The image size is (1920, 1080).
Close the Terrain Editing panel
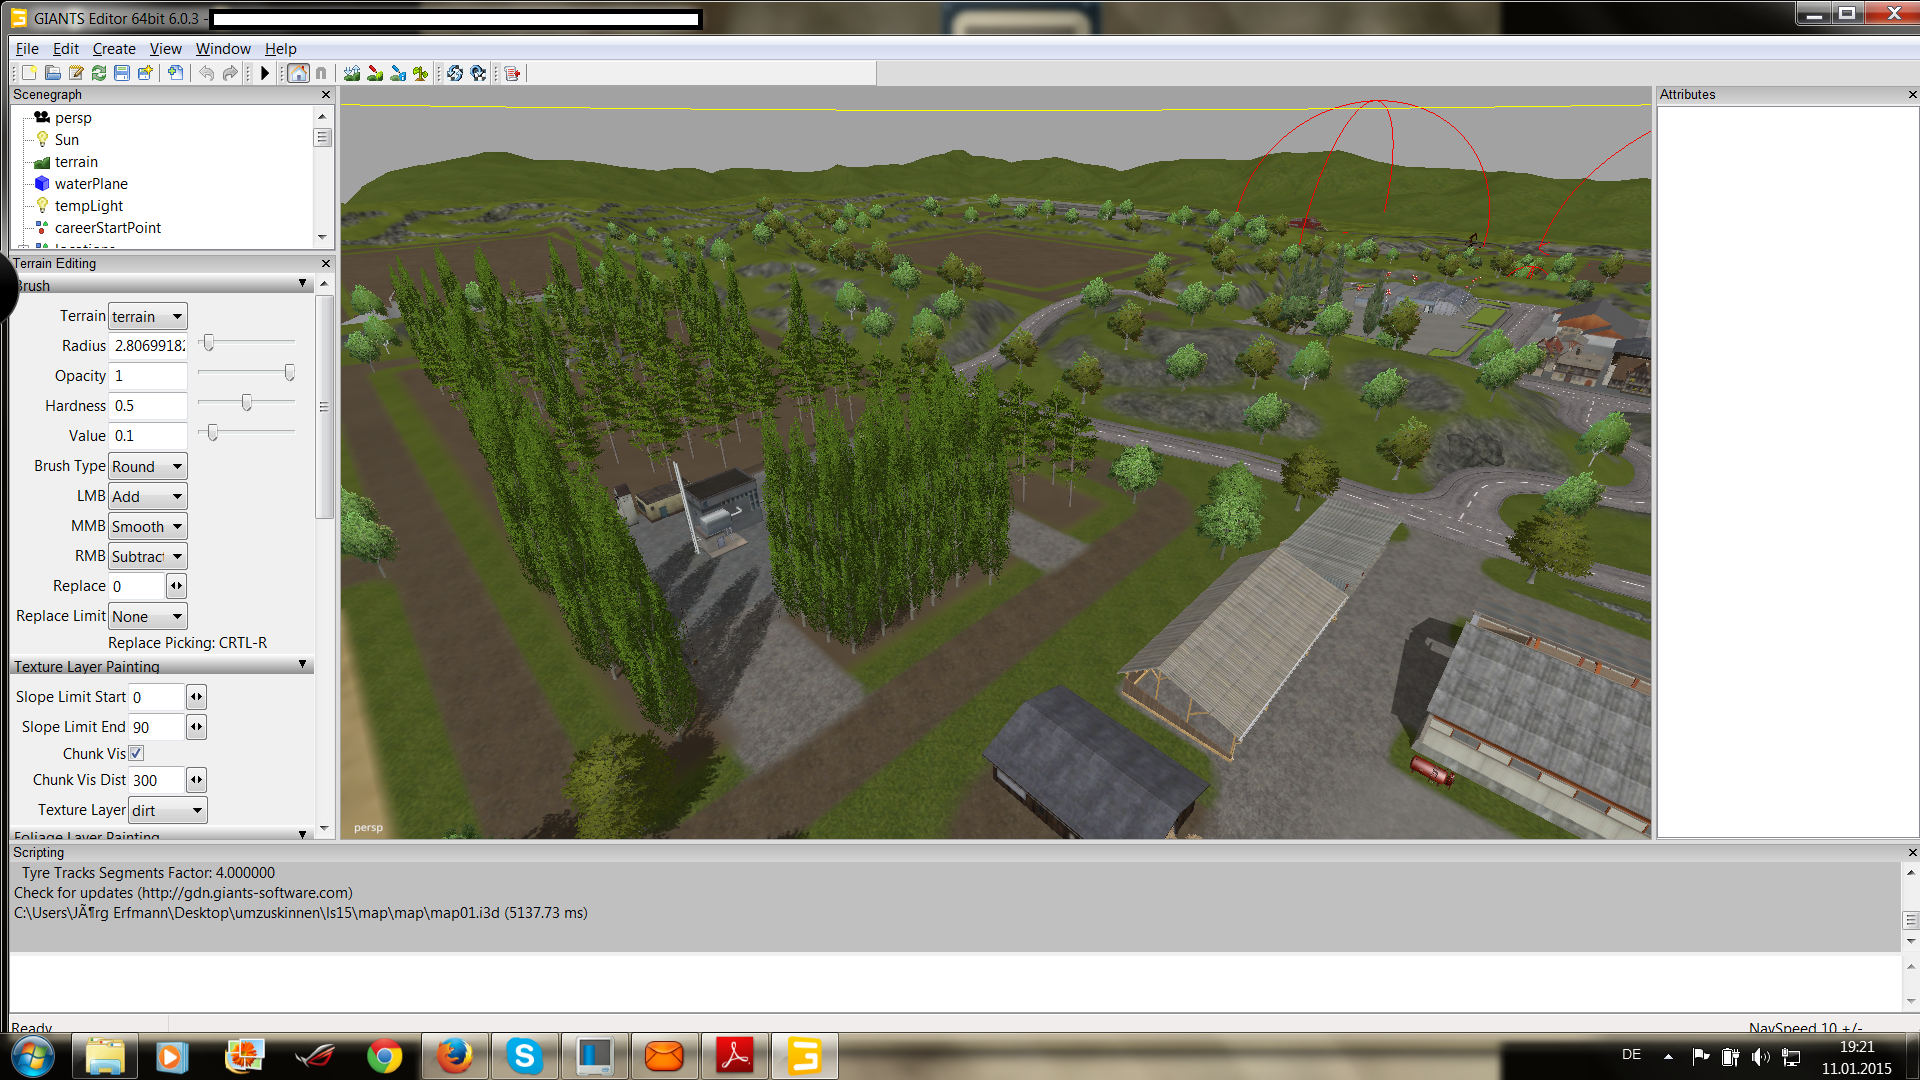[x=325, y=264]
